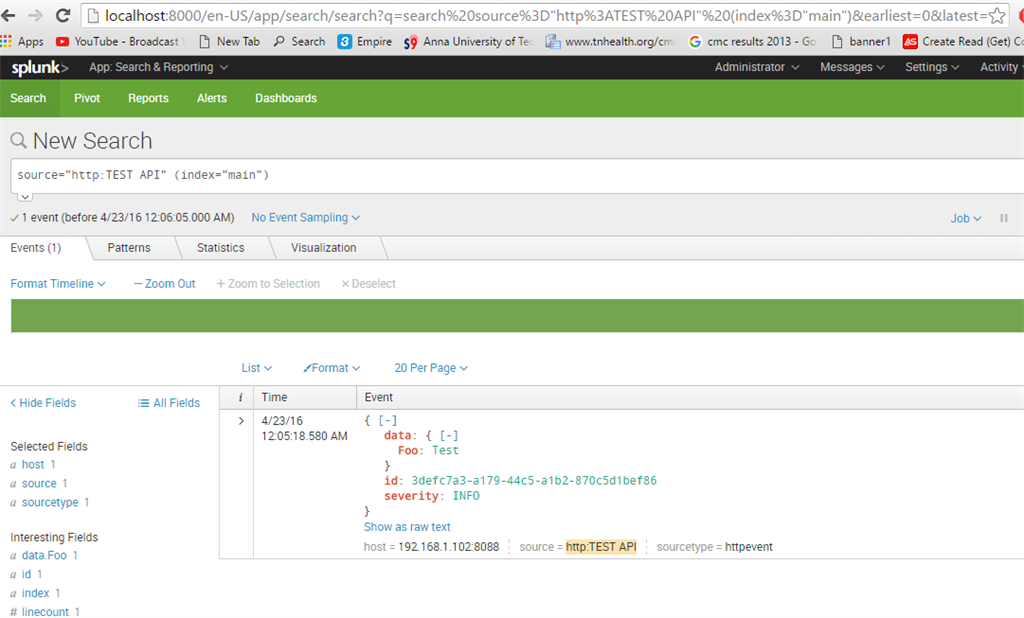Click Hide Fields link
Image resolution: width=1024 pixels, height=618 pixels.
point(43,403)
